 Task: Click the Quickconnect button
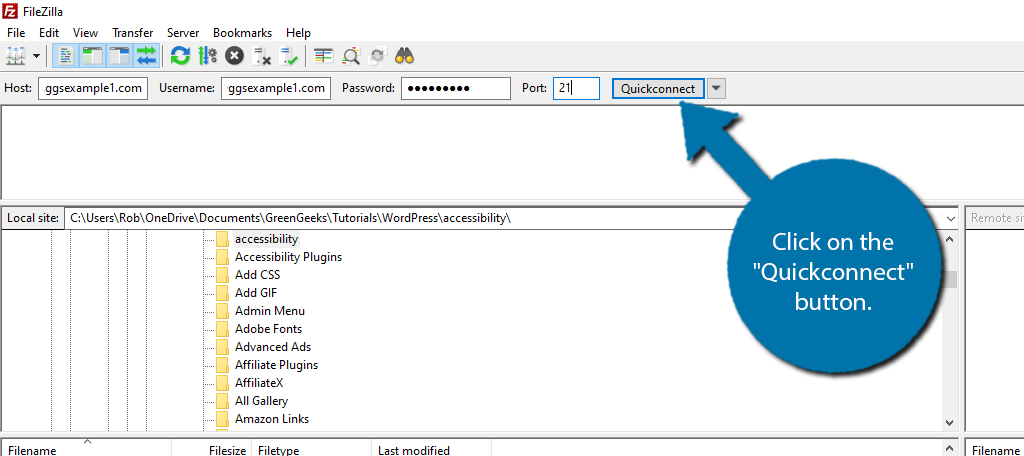[x=657, y=89]
